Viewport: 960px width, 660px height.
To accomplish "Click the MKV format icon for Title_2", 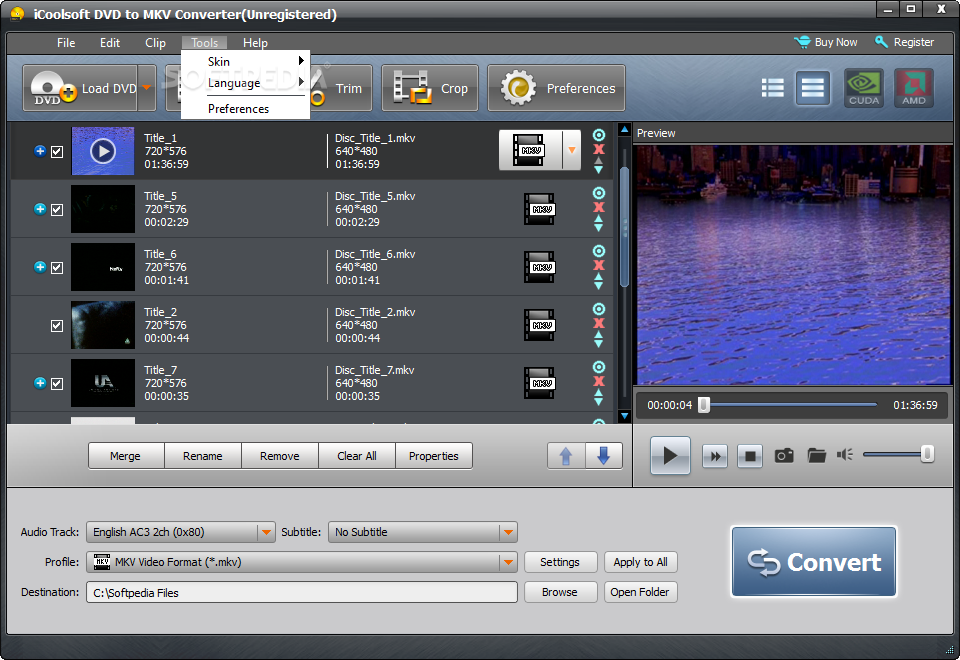I will [539, 325].
